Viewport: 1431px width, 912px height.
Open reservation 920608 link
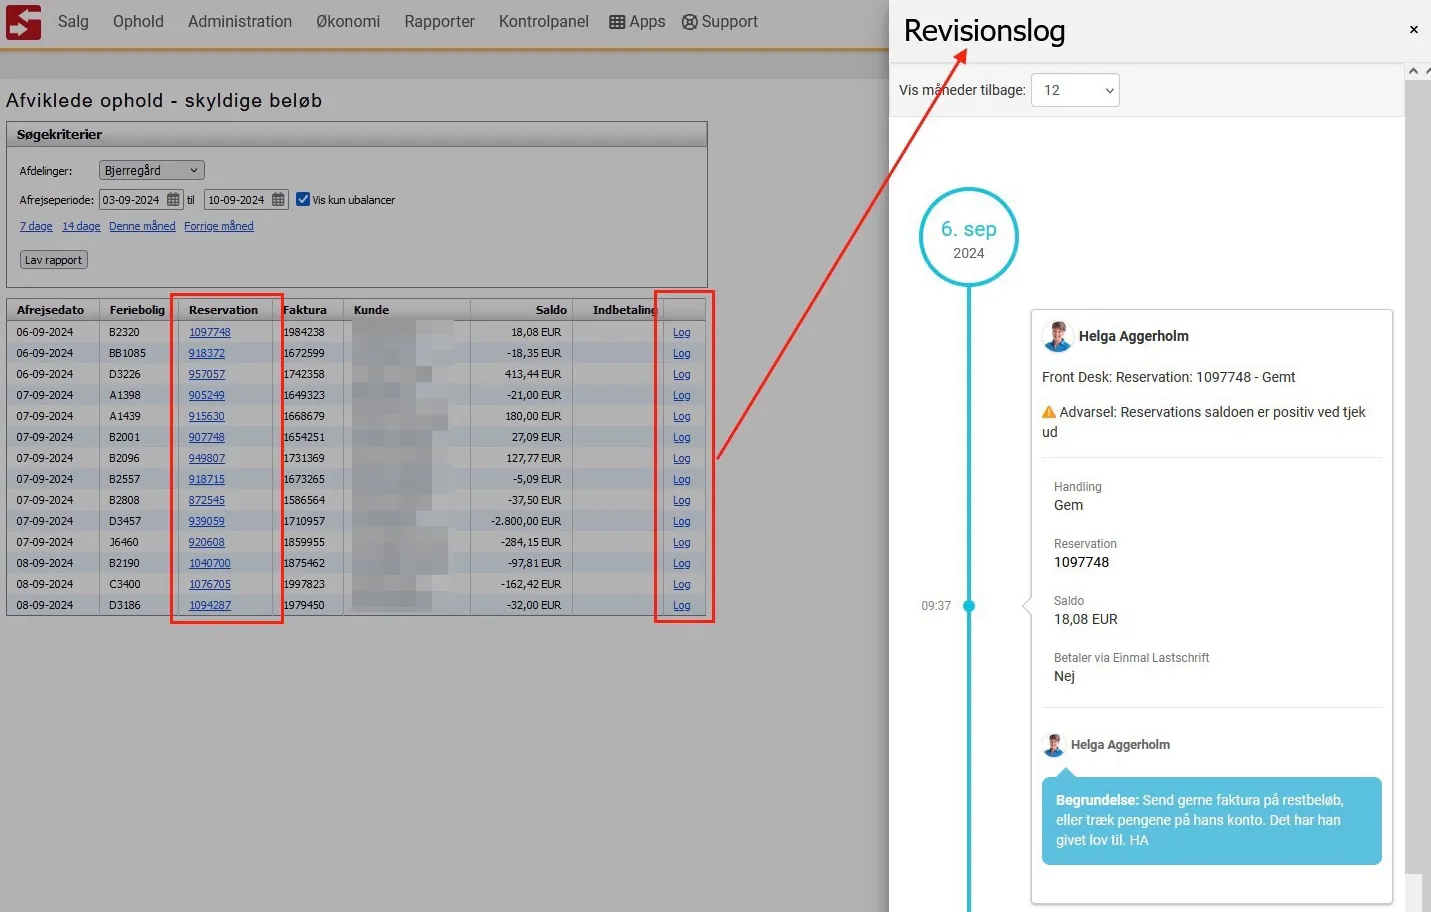[207, 543]
